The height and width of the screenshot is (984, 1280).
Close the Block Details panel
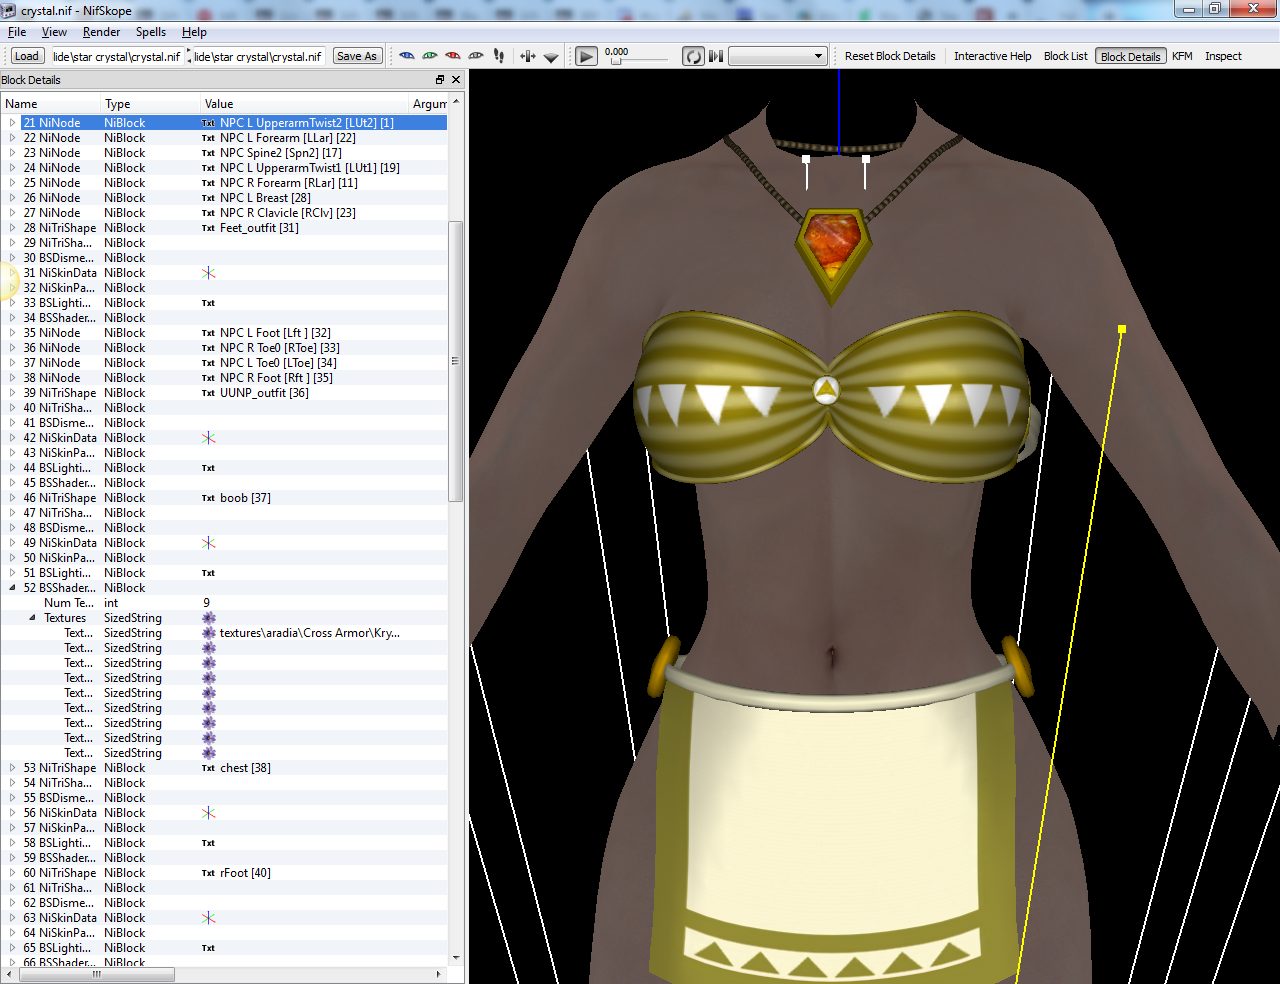(456, 80)
